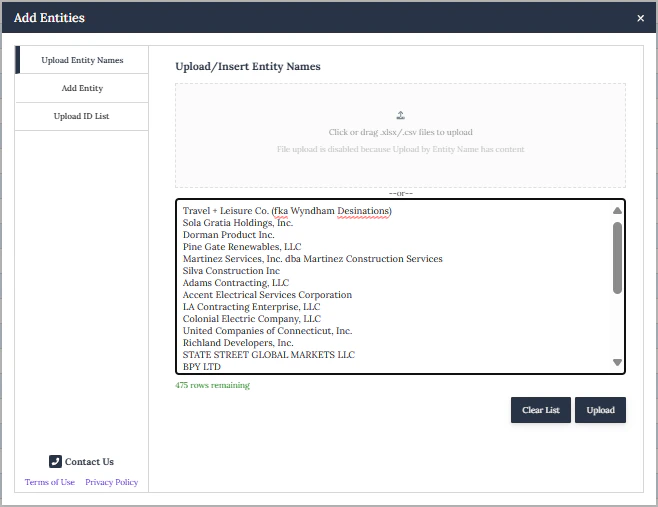Click the '475 rows remaining' text
The image size is (658, 507).
pos(212,385)
